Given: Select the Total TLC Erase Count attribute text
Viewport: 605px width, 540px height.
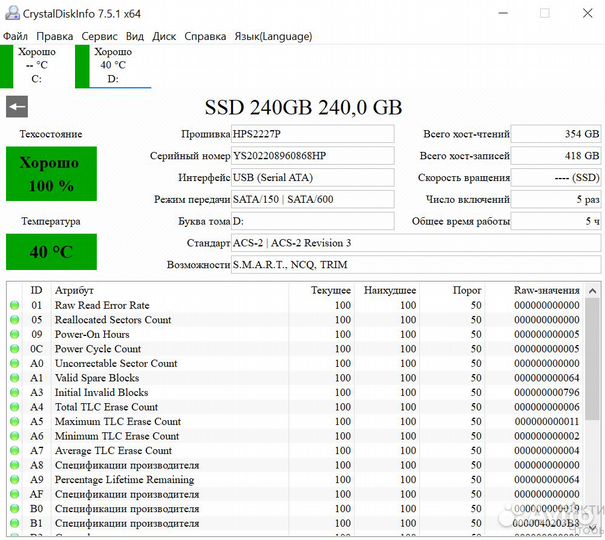Looking at the screenshot, I should point(106,407).
